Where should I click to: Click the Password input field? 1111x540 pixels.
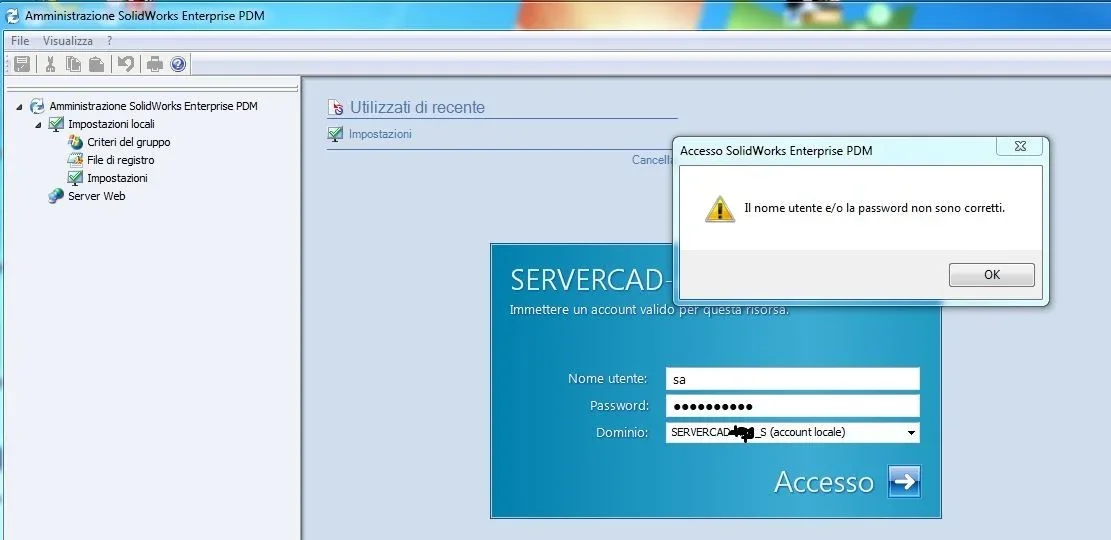click(x=793, y=406)
